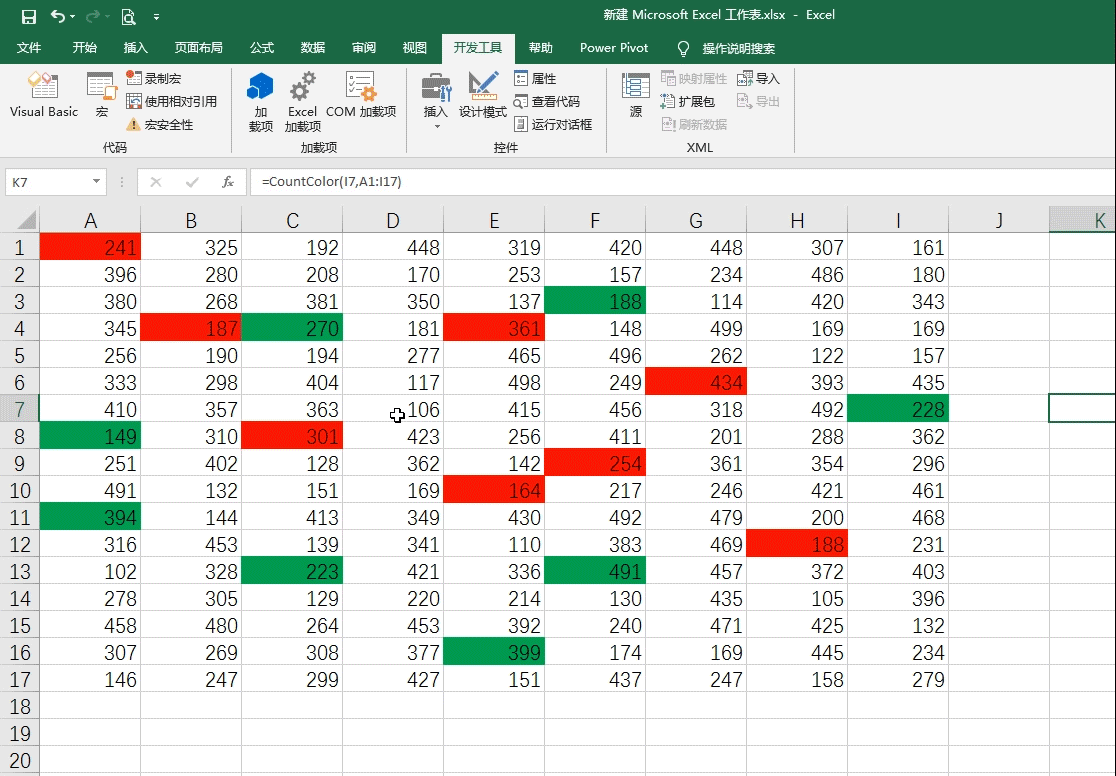The width and height of the screenshot is (1116, 776).
Task: Click the Save icon in title bar
Action: click(28, 16)
